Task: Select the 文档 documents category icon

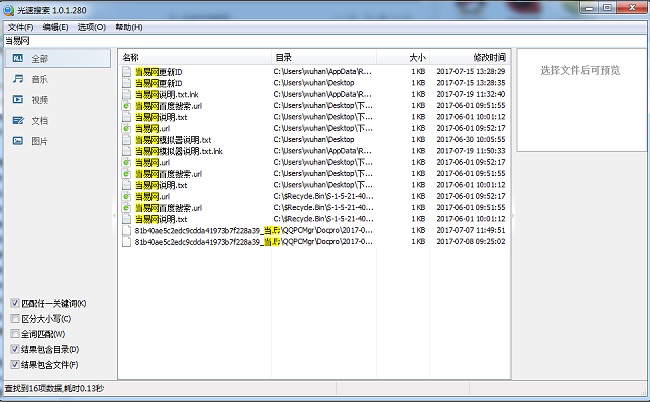Action: point(17,121)
